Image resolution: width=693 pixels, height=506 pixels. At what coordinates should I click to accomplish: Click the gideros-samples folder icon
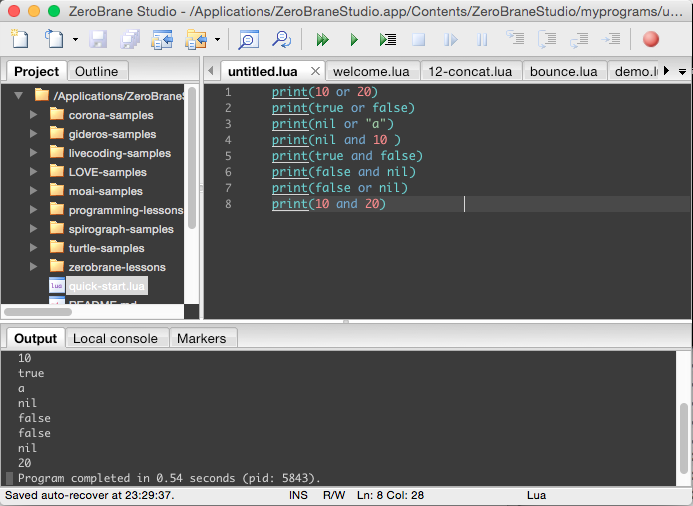pyautogui.click(x=57, y=133)
